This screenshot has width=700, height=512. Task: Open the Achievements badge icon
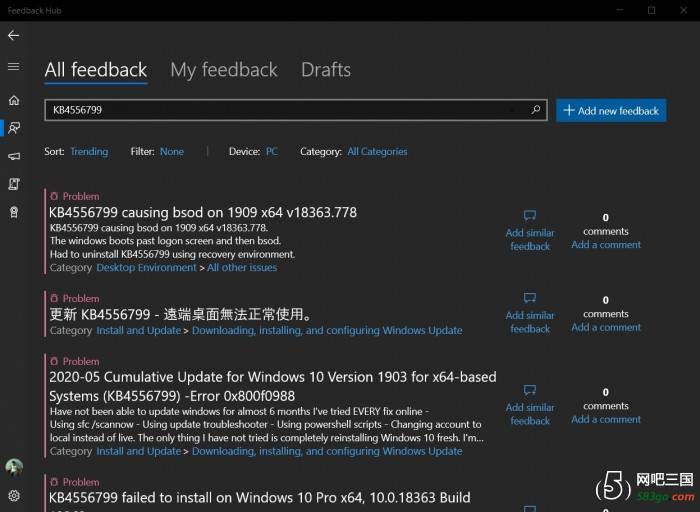(x=14, y=212)
